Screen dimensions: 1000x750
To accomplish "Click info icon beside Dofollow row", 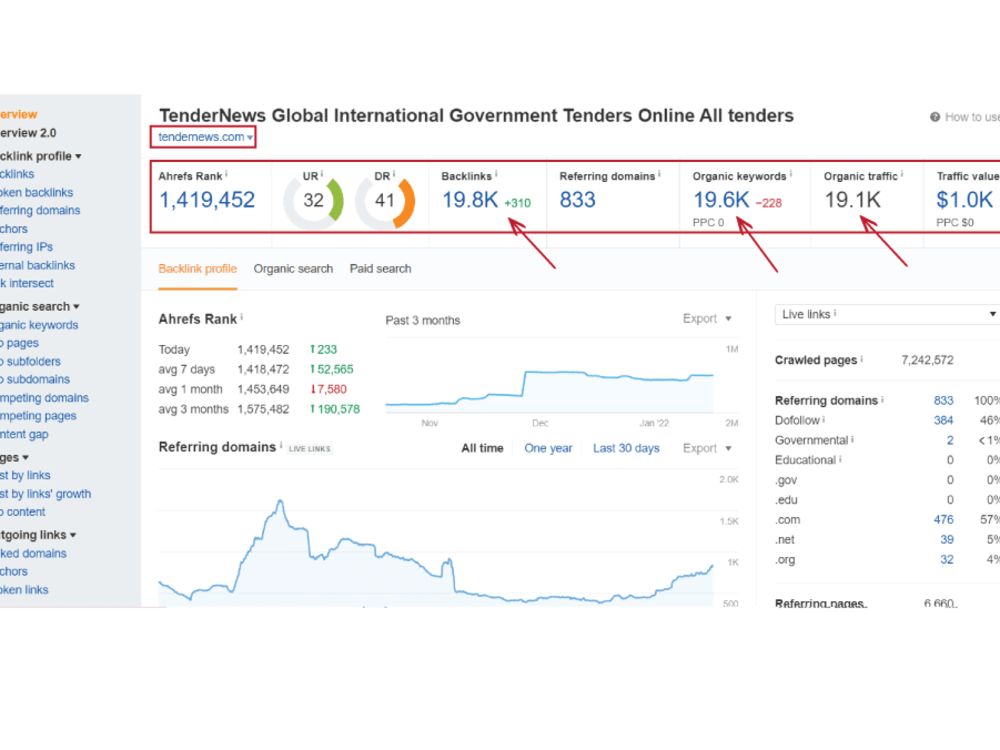I will coord(824,420).
